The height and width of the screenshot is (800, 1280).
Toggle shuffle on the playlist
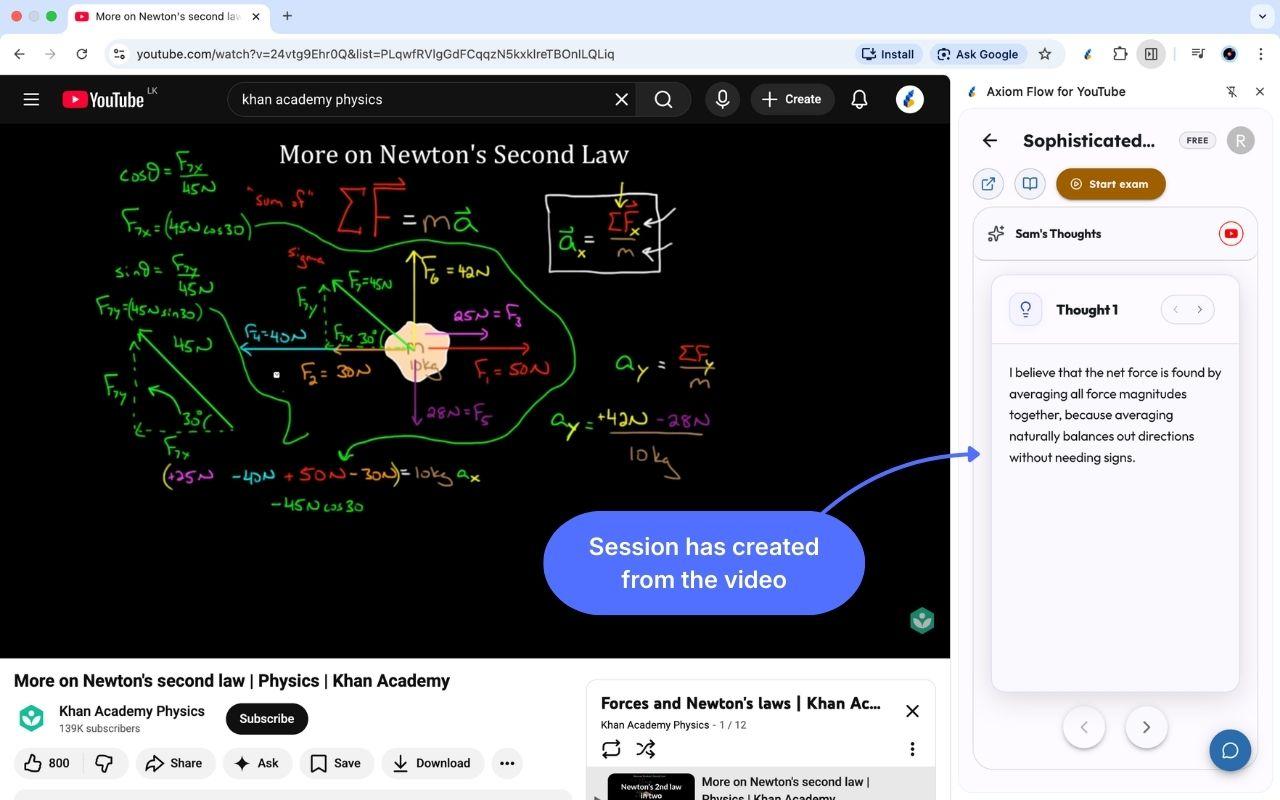645,748
